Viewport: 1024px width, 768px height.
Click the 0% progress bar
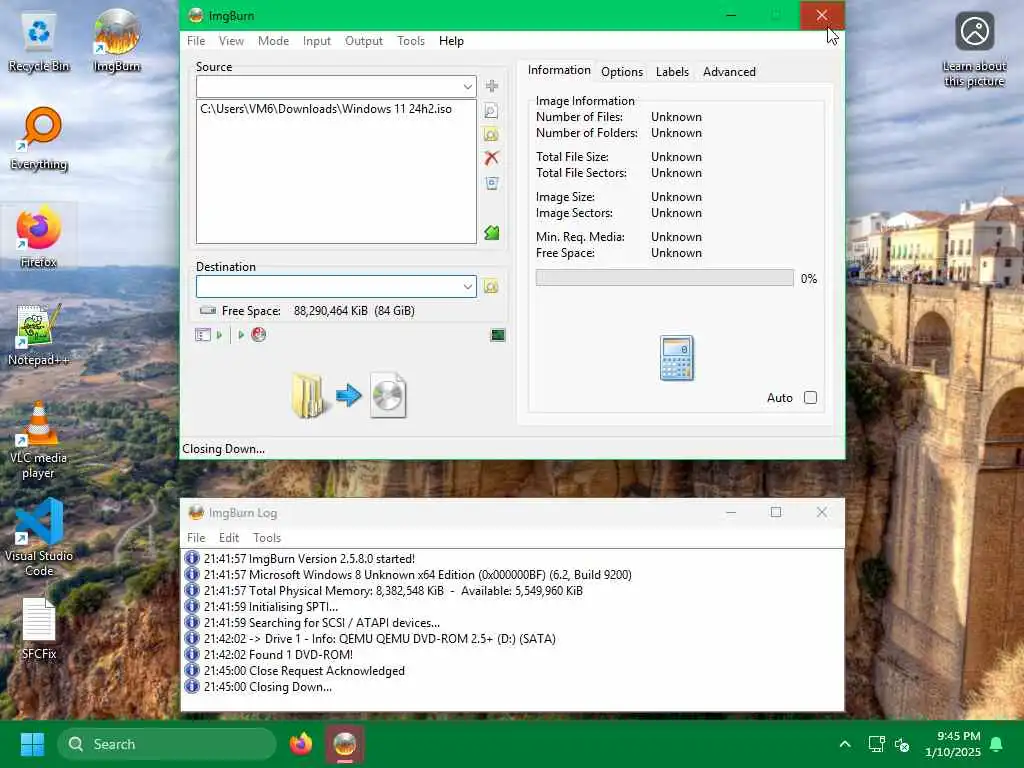coord(664,278)
